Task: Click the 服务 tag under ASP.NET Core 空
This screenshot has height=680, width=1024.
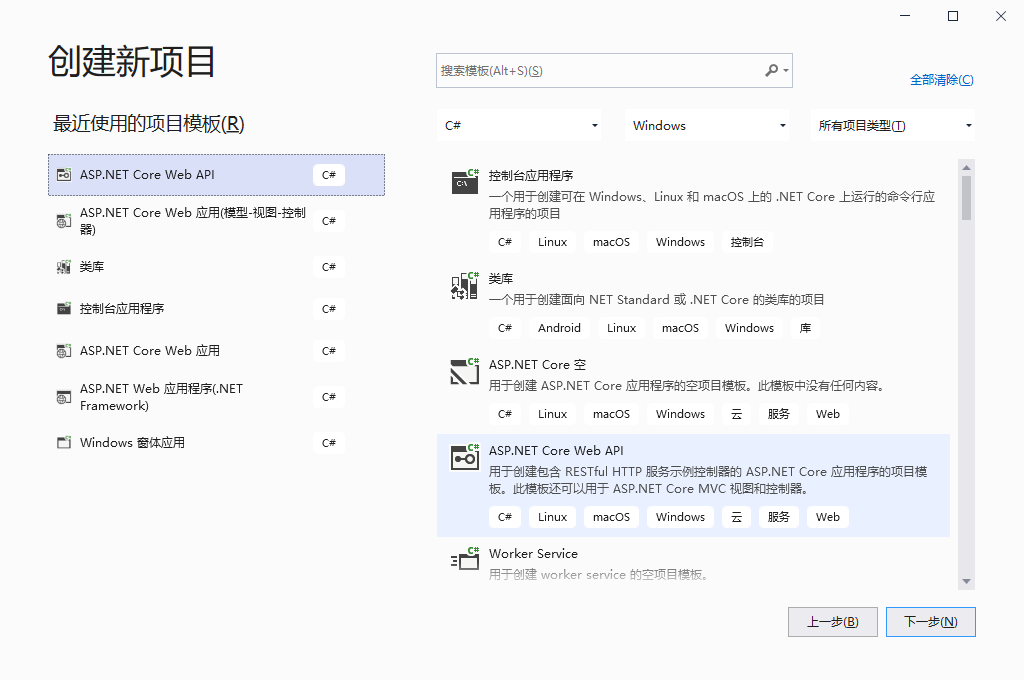Action: [778, 413]
